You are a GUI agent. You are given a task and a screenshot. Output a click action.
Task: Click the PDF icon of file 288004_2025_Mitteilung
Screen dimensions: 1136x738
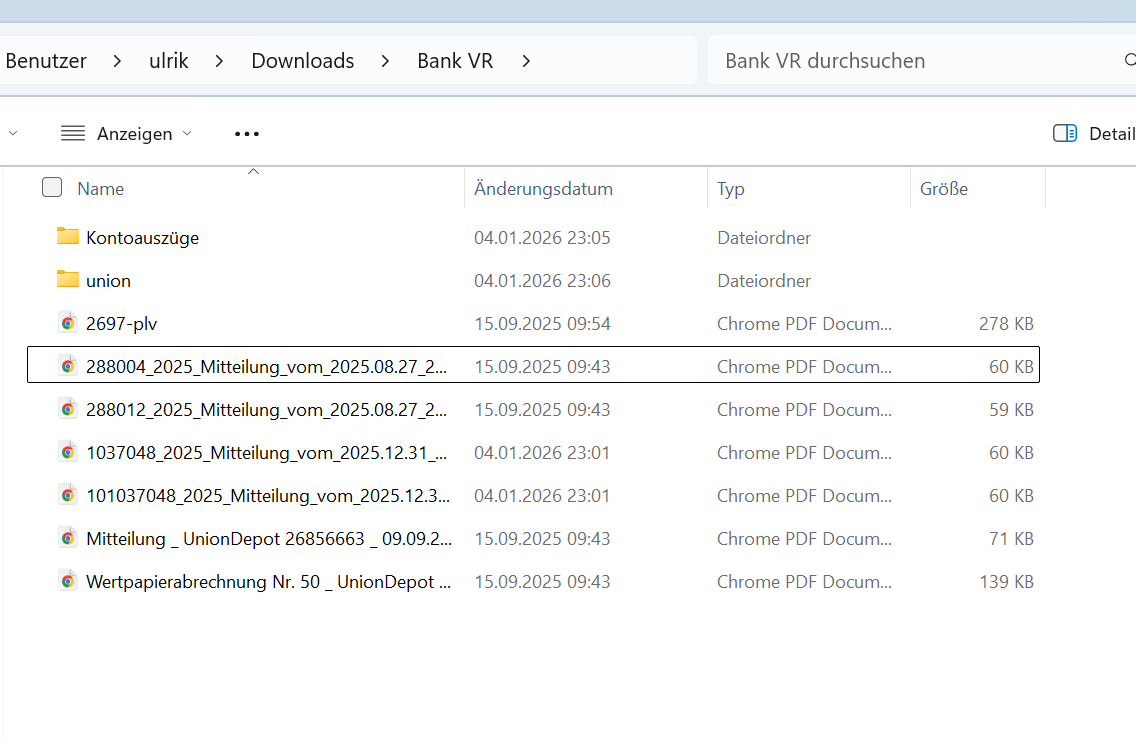[67, 366]
